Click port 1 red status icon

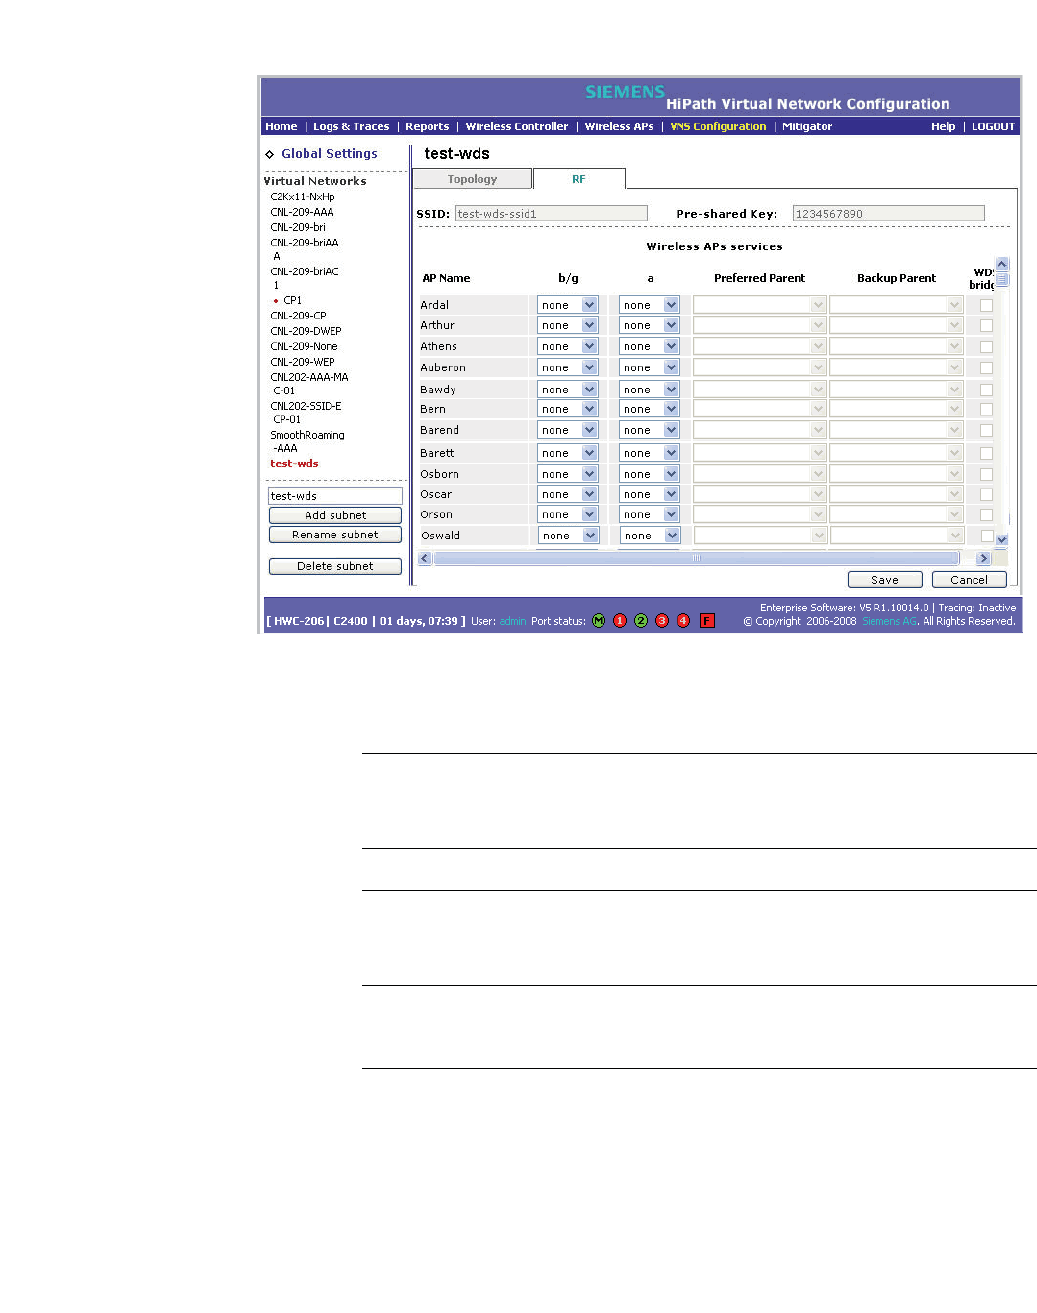[619, 621]
